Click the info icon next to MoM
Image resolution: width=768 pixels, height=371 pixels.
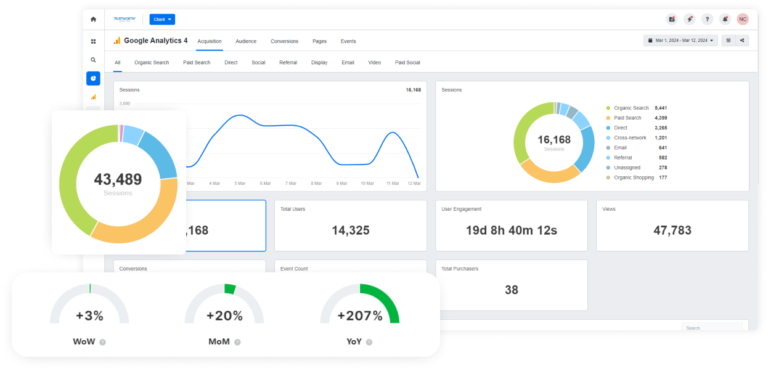click(237, 342)
